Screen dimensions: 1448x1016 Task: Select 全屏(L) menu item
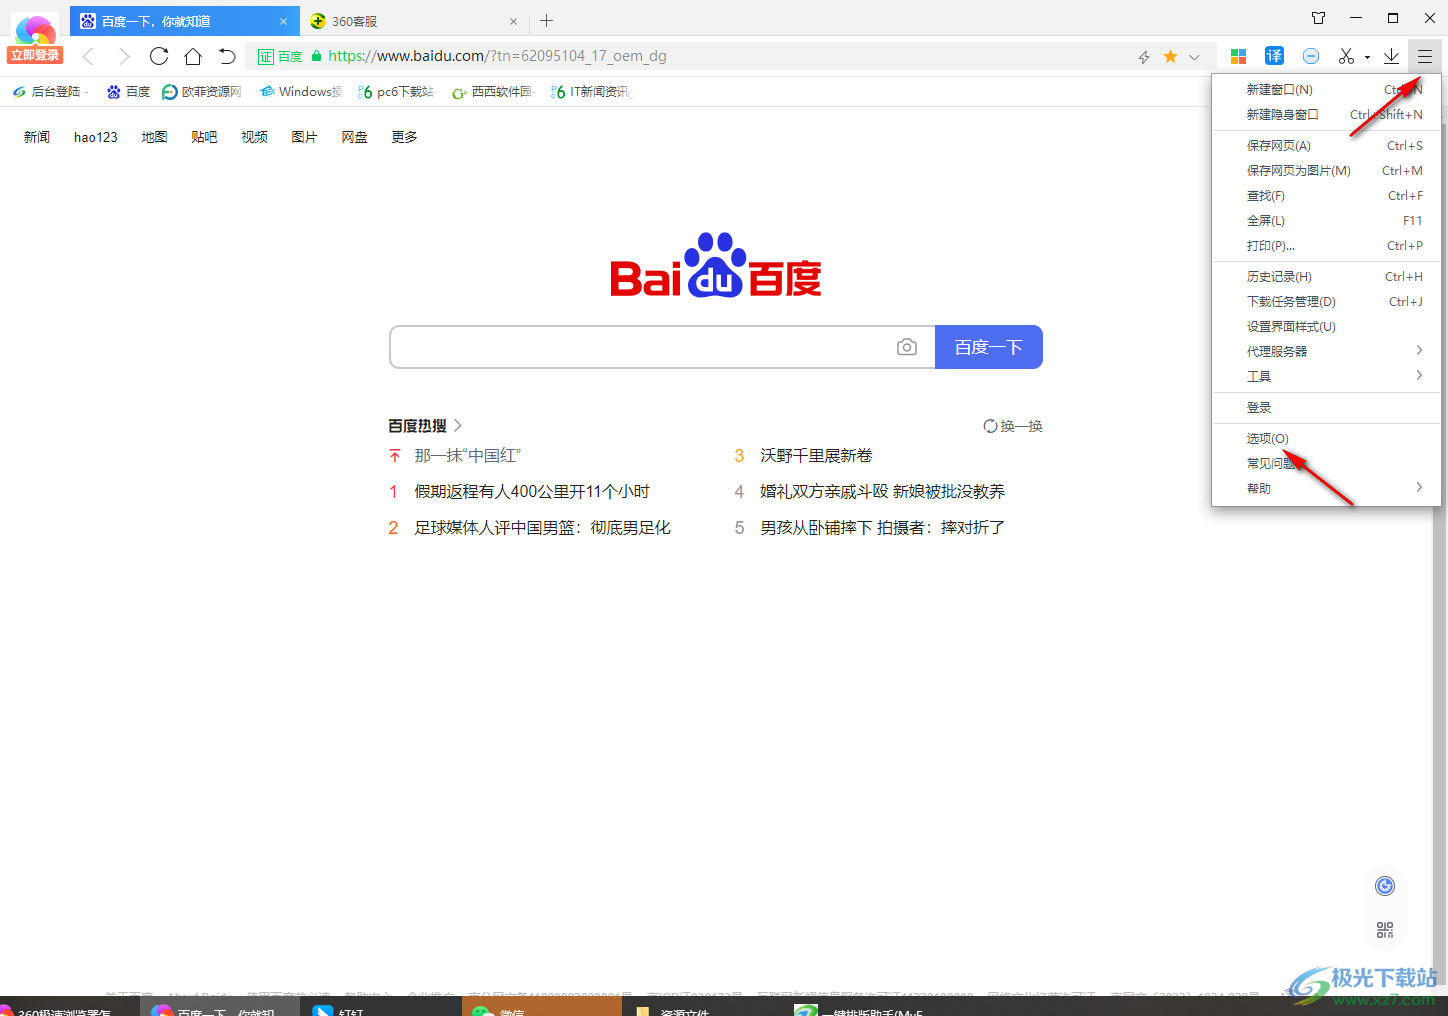click(x=1326, y=220)
